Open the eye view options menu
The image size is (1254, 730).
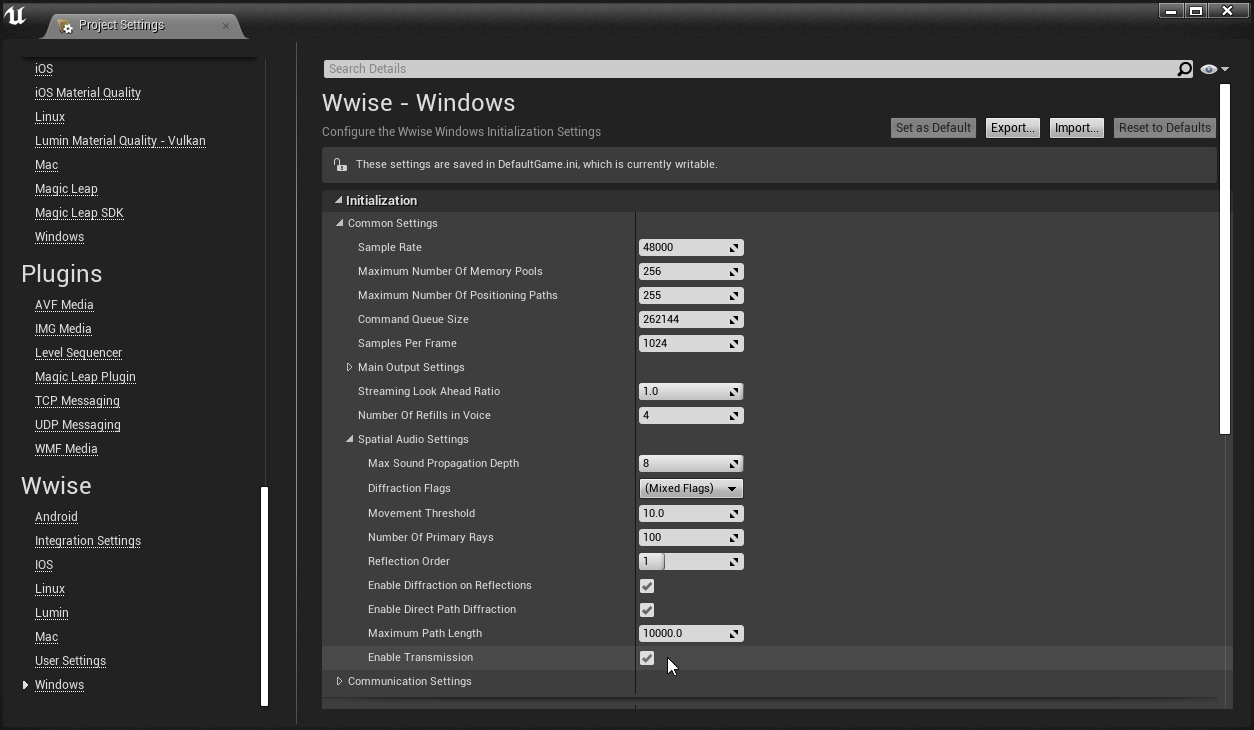[1214, 69]
